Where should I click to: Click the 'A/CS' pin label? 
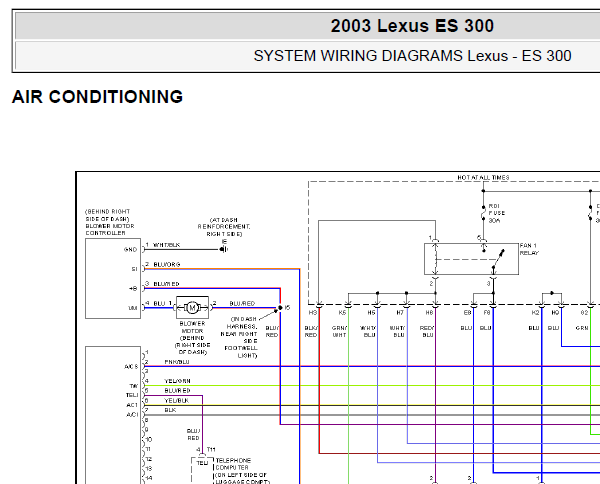131,367
